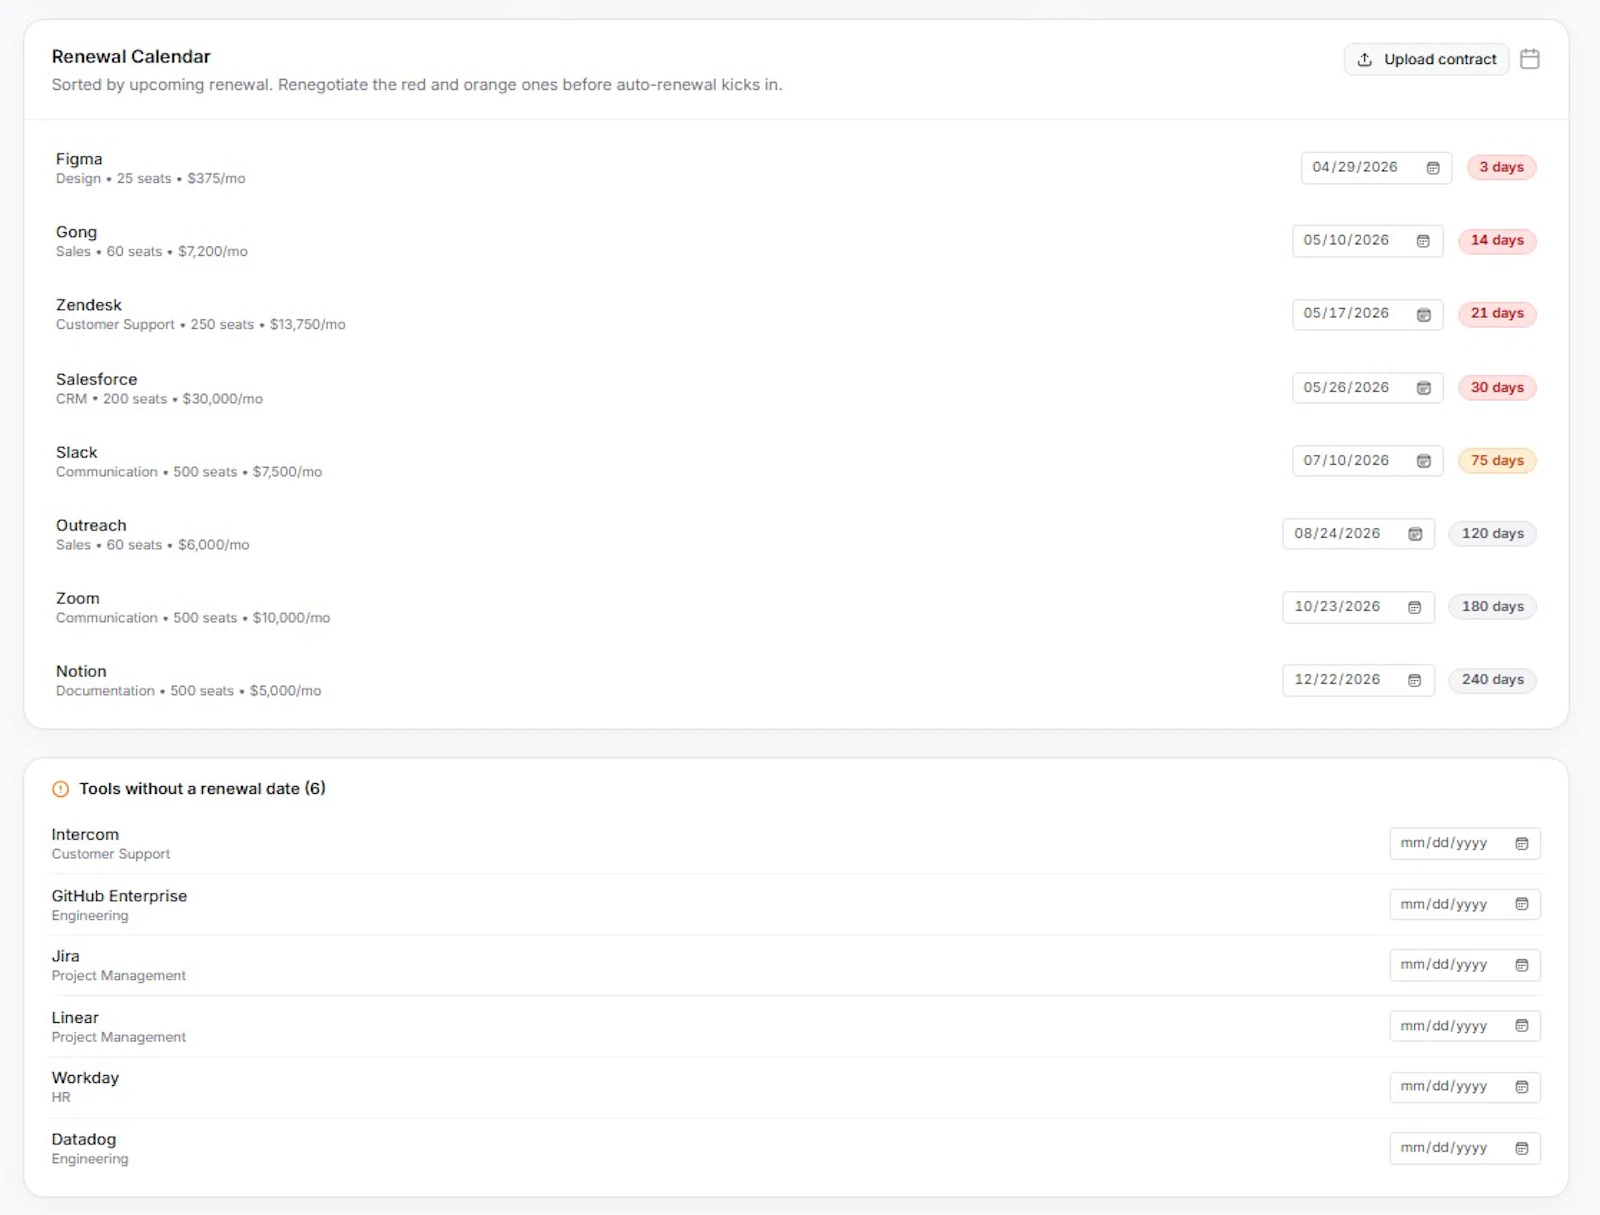Click Linear in the undated list
Screen dimensions: 1600x1215
(75, 1018)
